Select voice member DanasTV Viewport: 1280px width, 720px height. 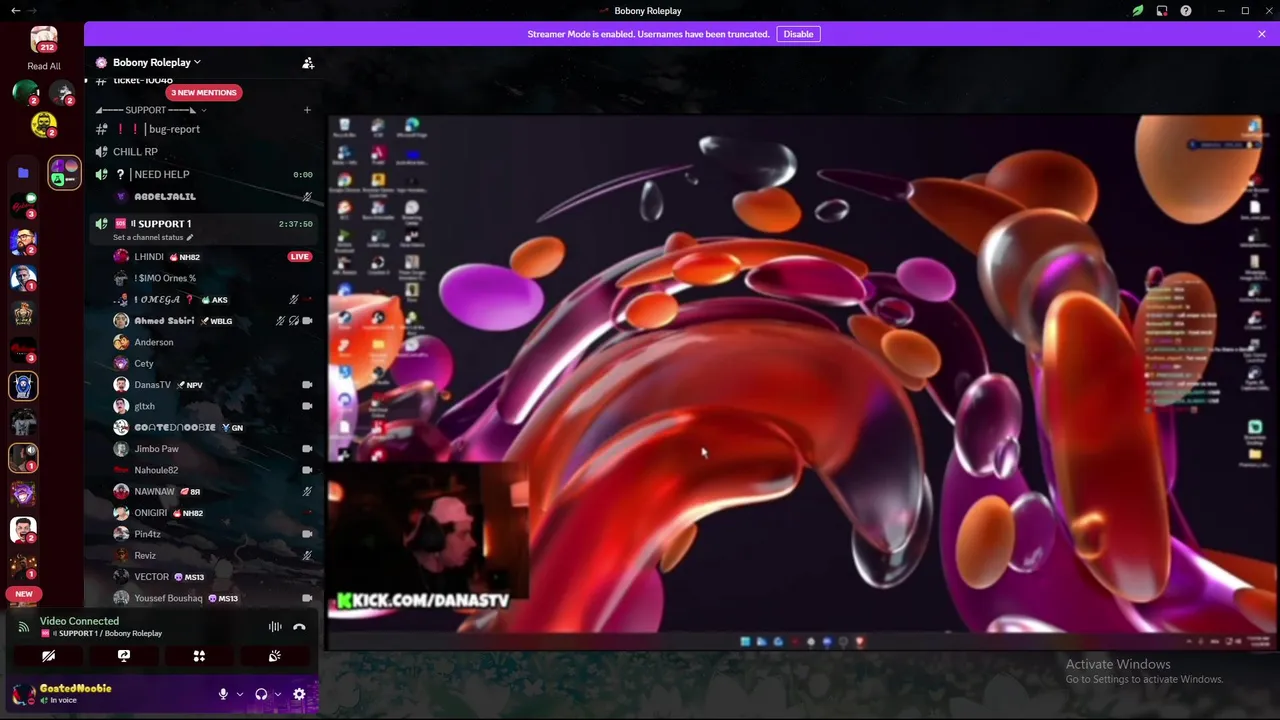[x=212, y=385]
